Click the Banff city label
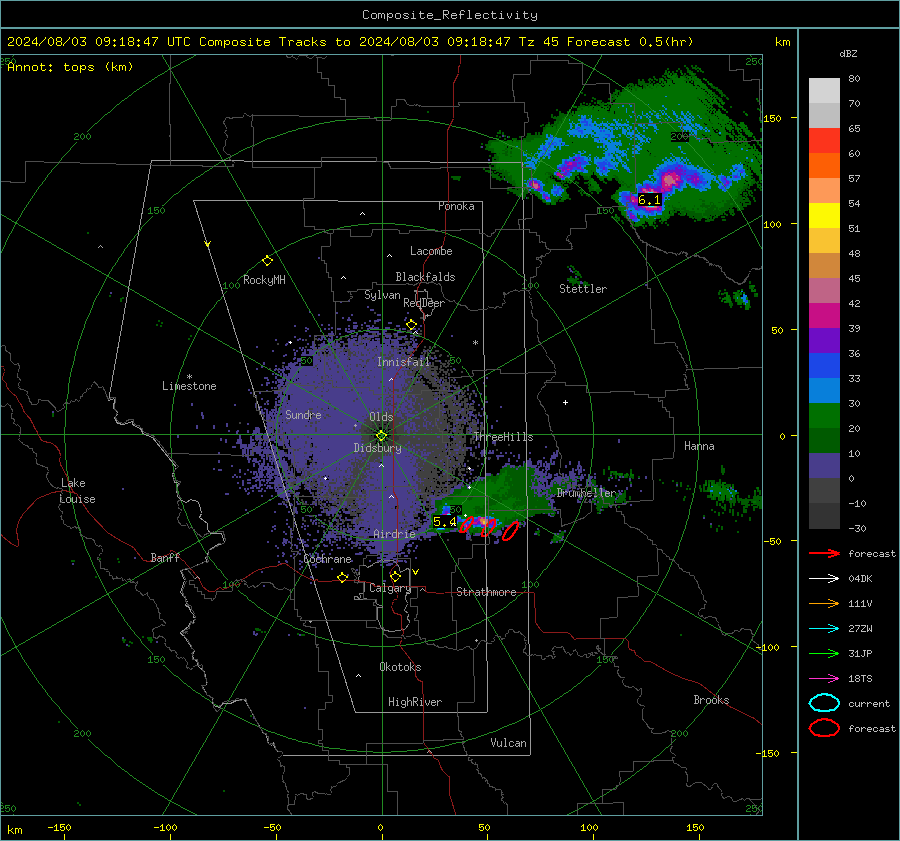Screen dimensions: 900x841 pyautogui.click(x=165, y=557)
